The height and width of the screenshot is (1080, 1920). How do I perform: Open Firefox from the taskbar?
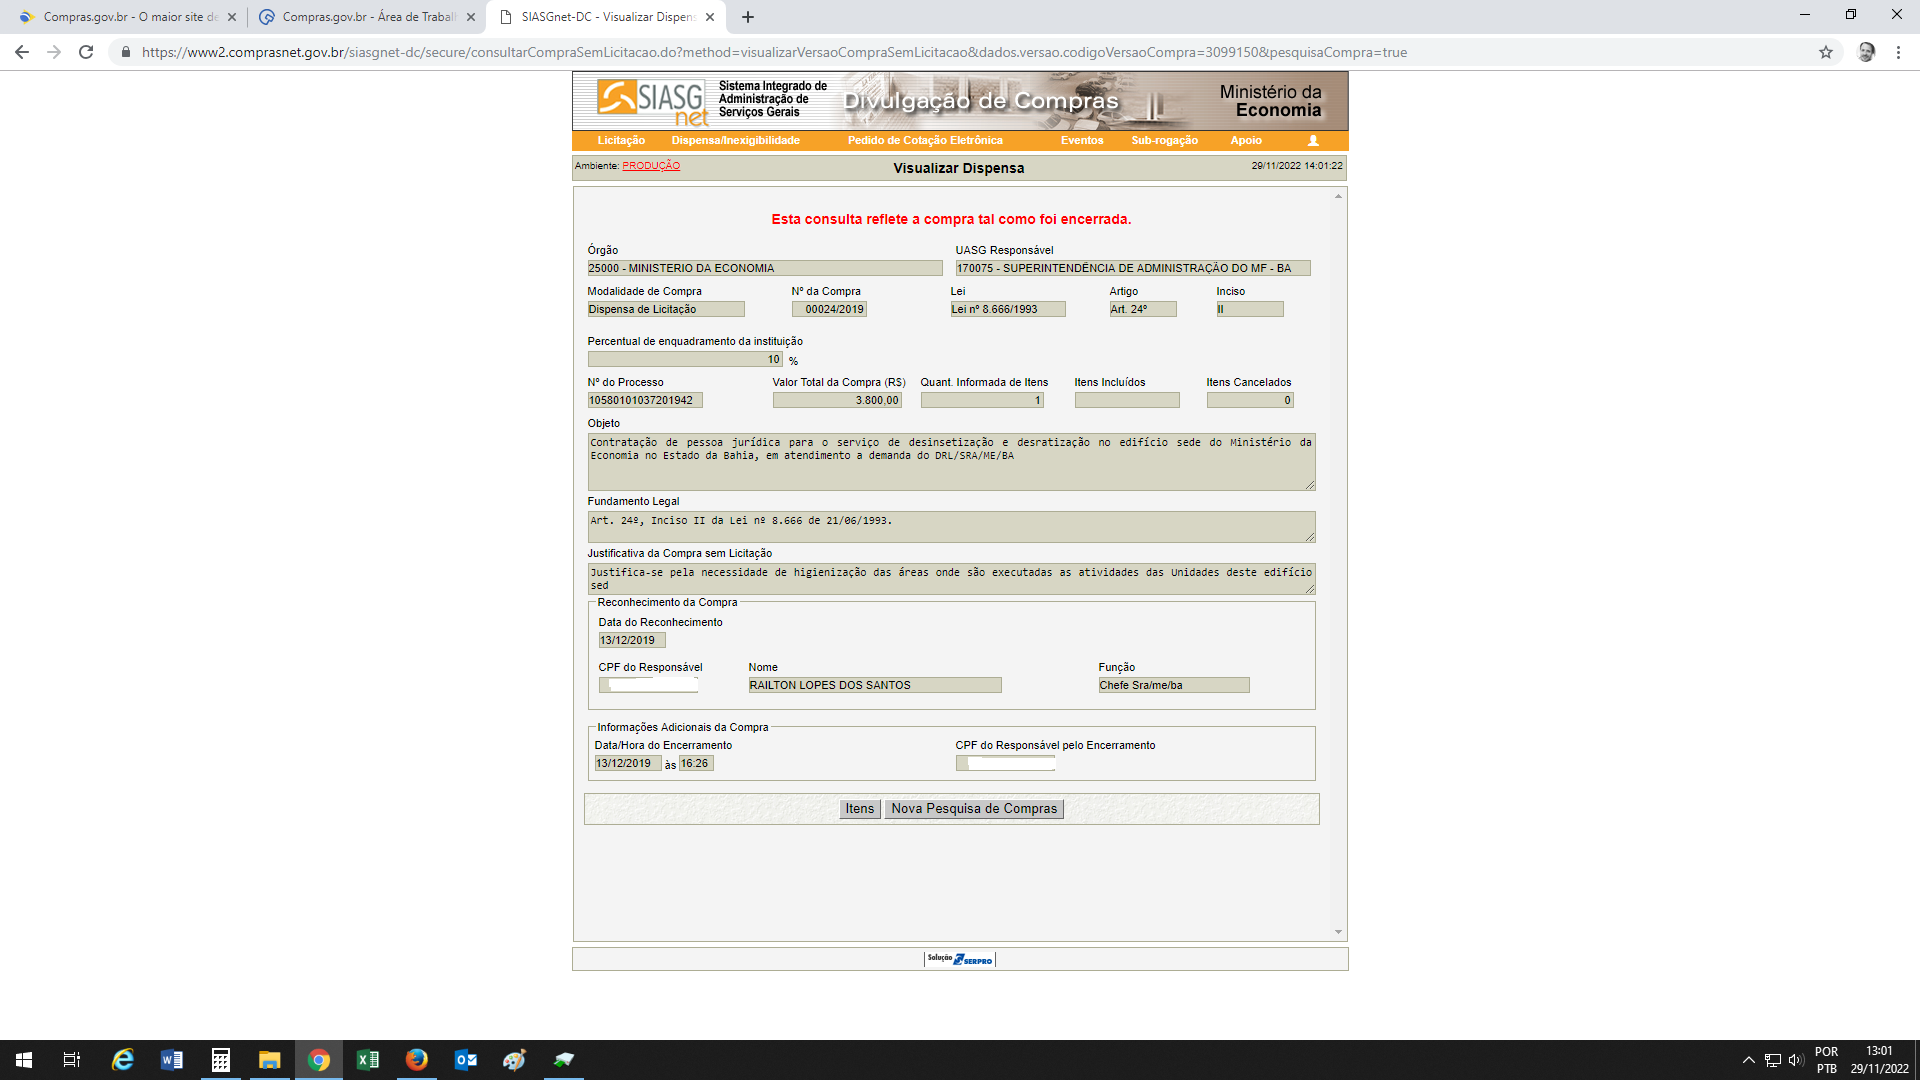(416, 1060)
